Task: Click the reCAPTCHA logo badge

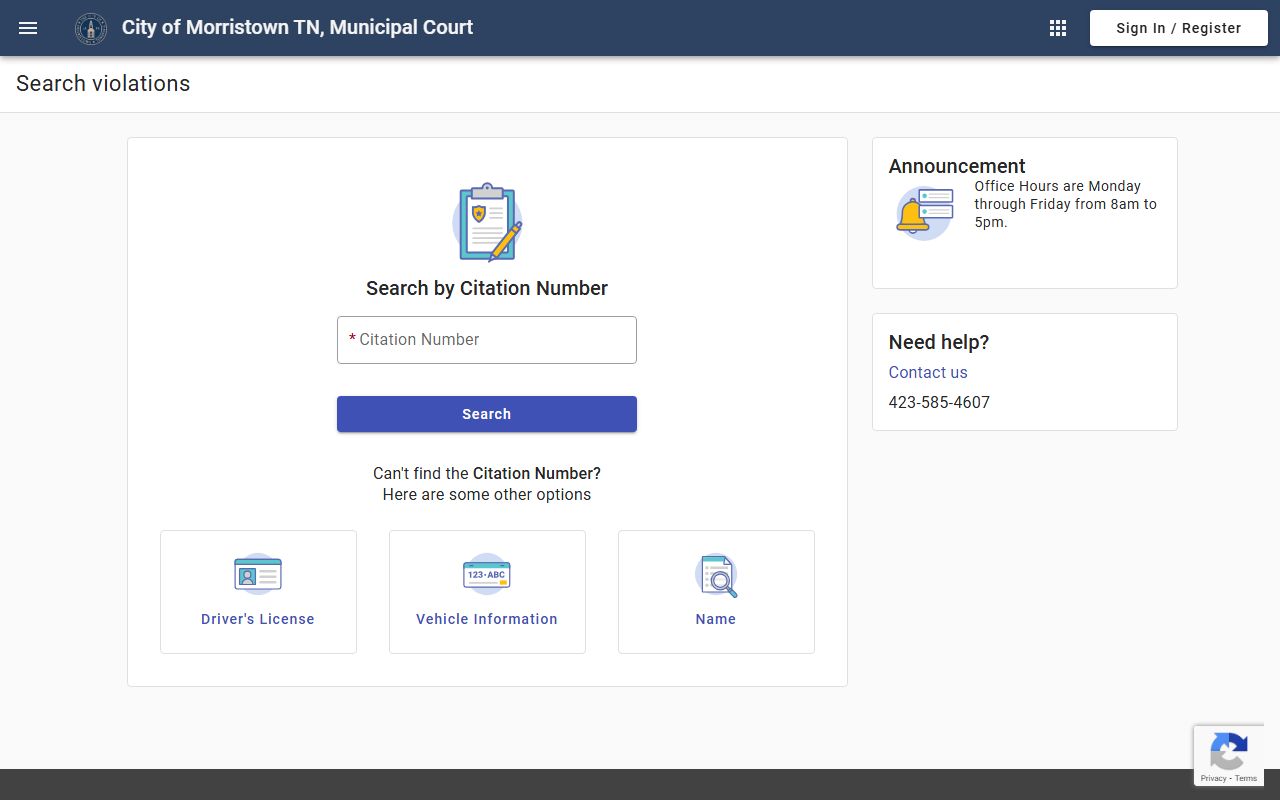Action: 1228,750
